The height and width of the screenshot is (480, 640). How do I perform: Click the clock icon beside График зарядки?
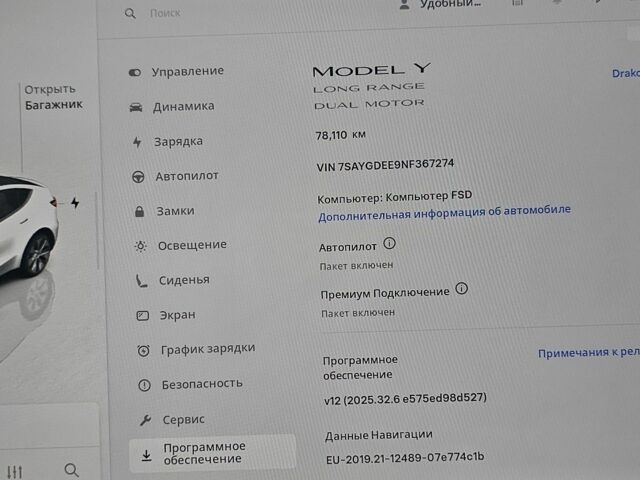(143, 351)
